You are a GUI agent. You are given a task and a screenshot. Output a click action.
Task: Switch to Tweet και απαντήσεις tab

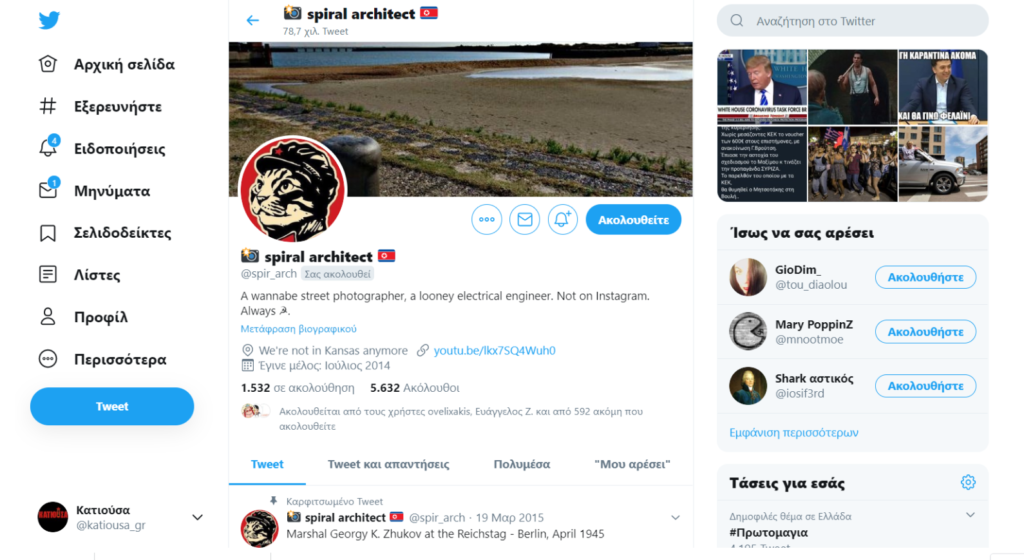tap(389, 464)
